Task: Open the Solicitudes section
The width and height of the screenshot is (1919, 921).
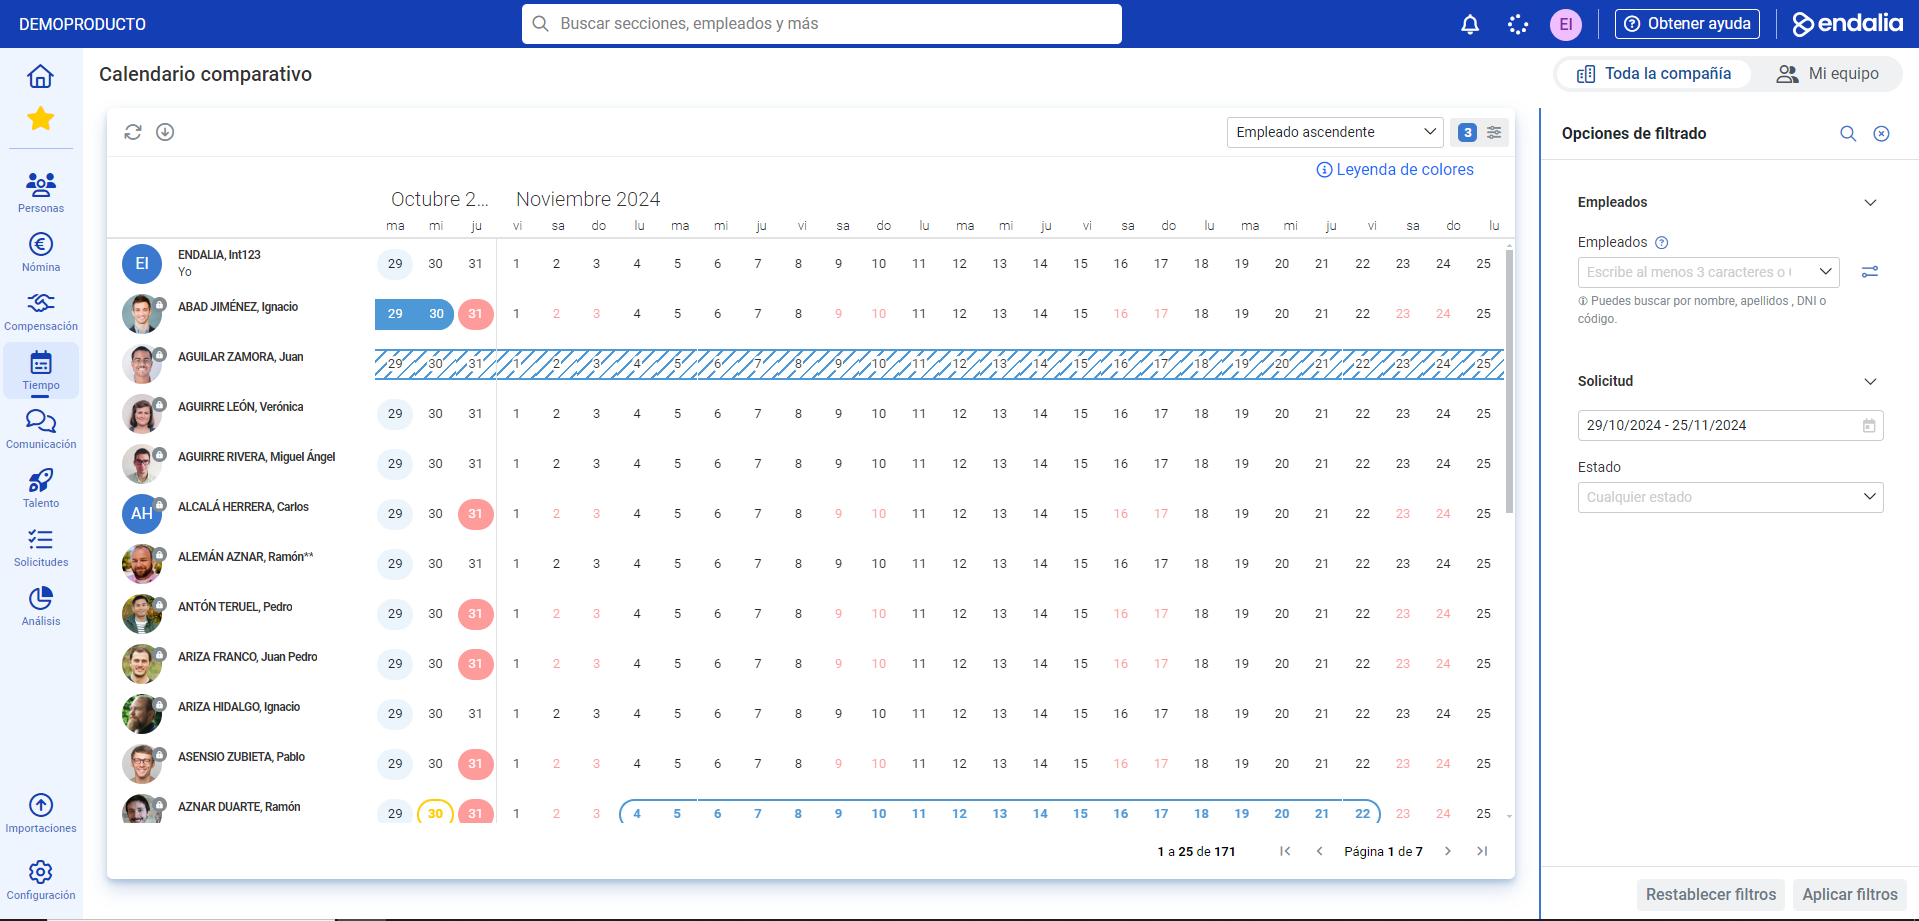Action: click(x=41, y=547)
